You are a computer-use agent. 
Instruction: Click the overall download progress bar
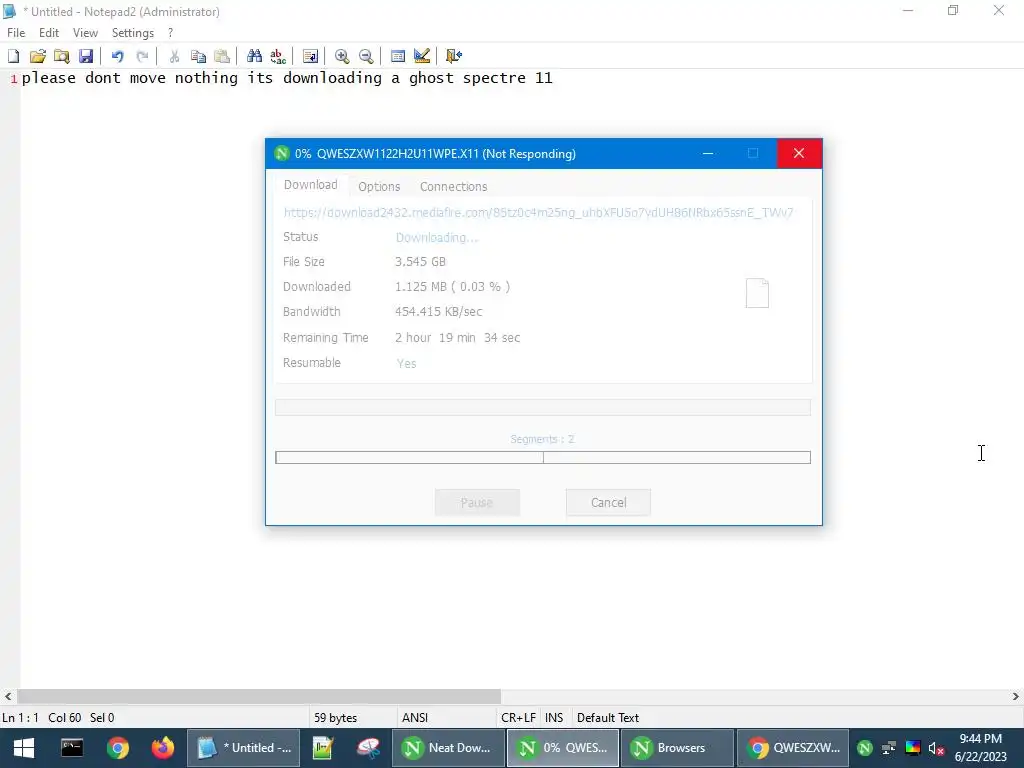(543, 408)
